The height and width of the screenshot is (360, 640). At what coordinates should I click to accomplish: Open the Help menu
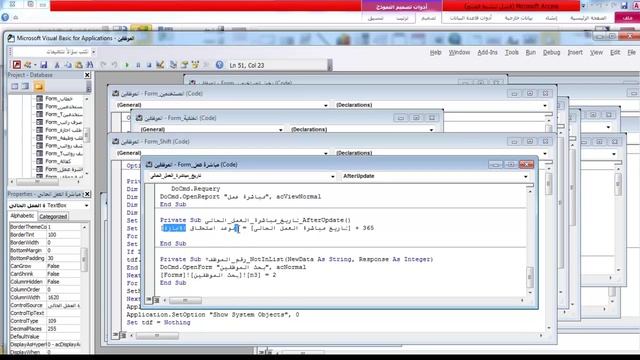[436, 52]
